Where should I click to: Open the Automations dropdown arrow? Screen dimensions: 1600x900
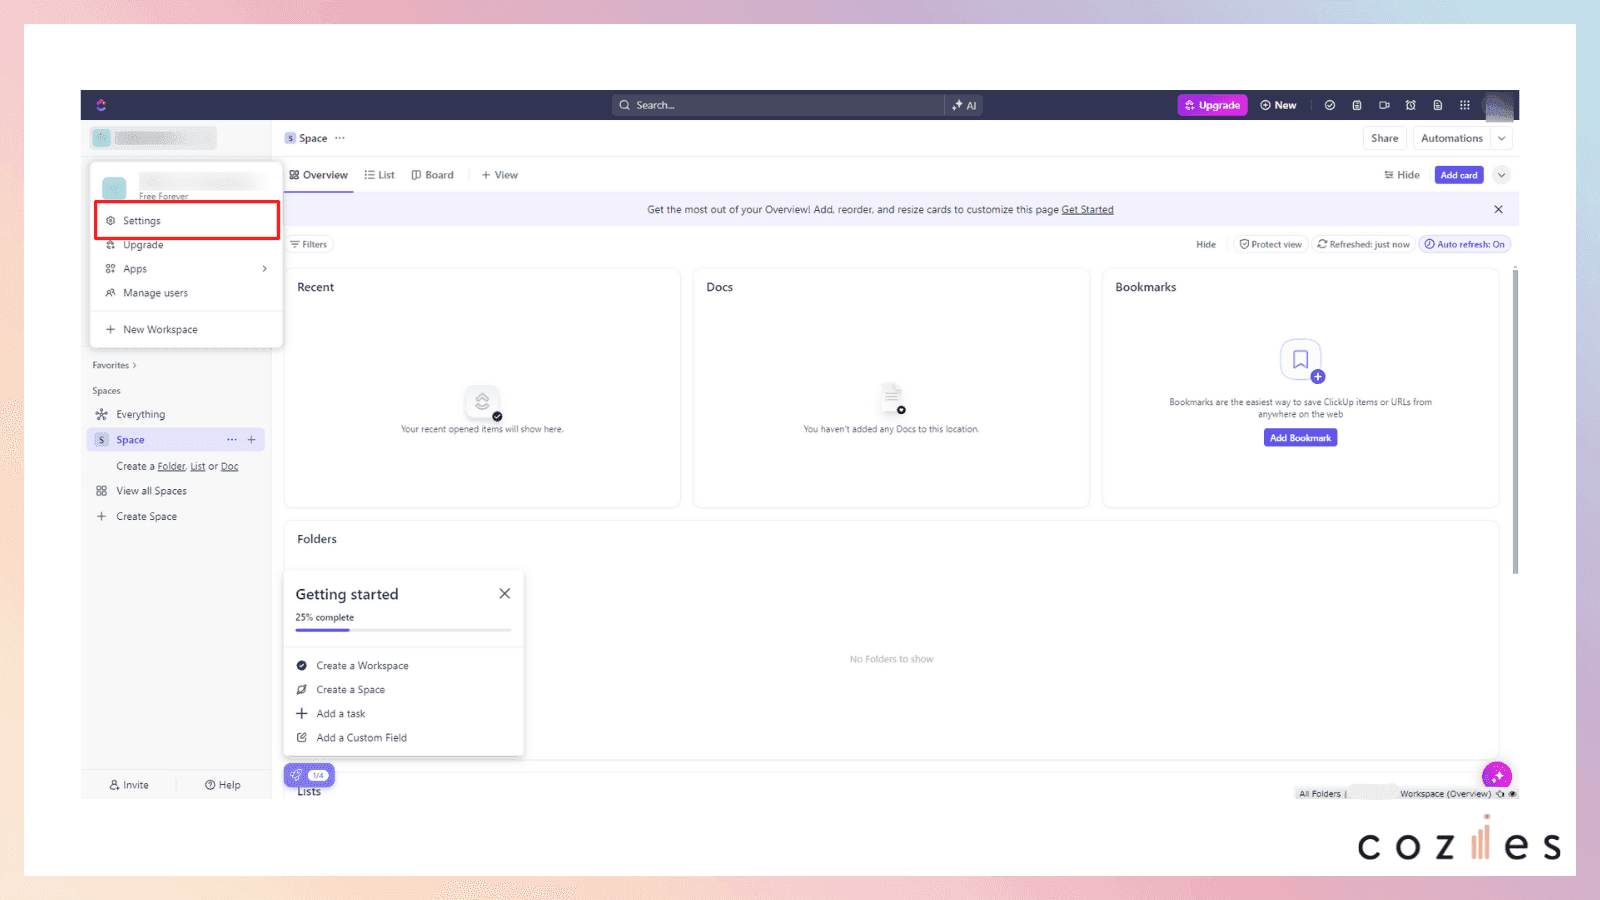[1502, 138]
